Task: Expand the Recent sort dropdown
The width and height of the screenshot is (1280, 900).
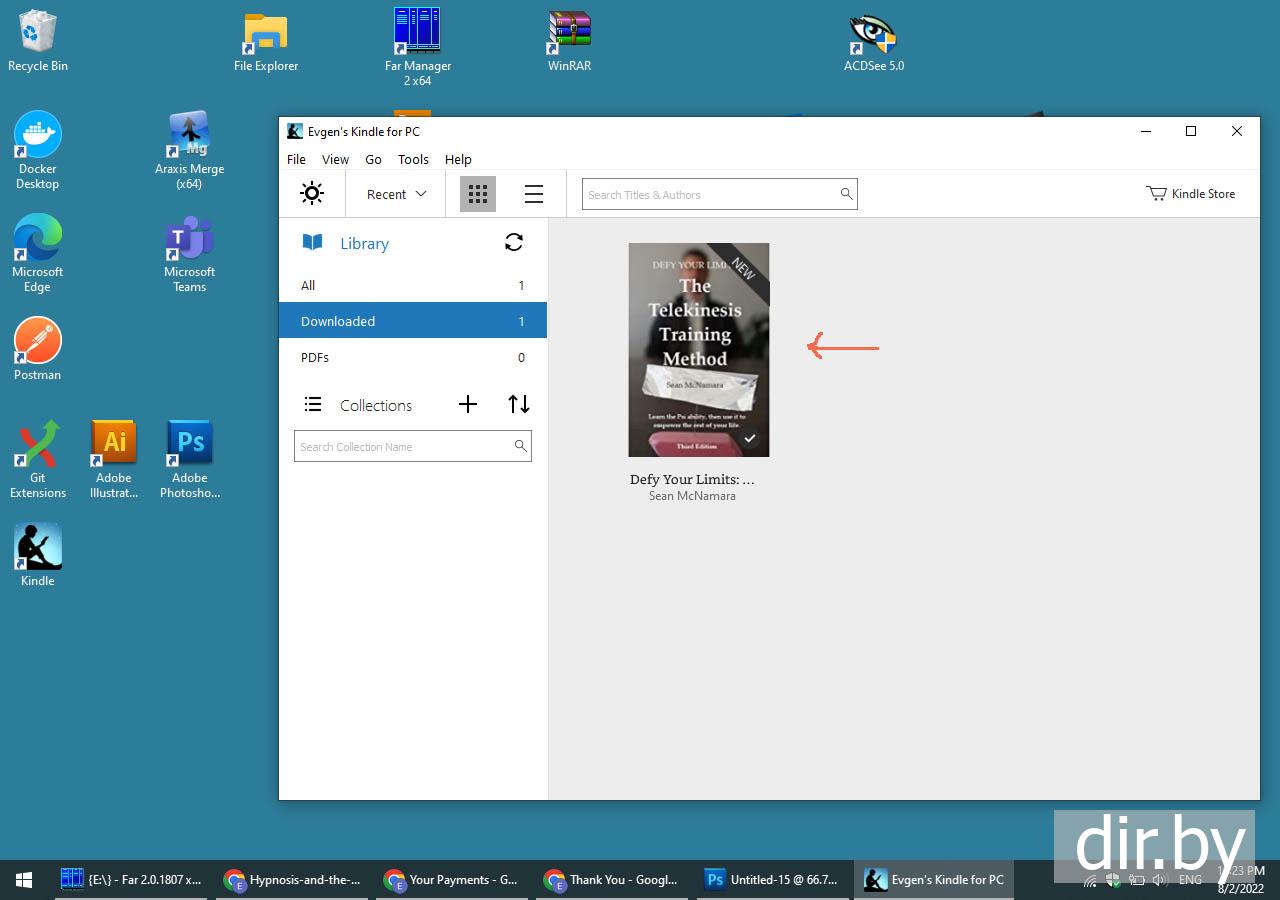Action: [396, 194]
